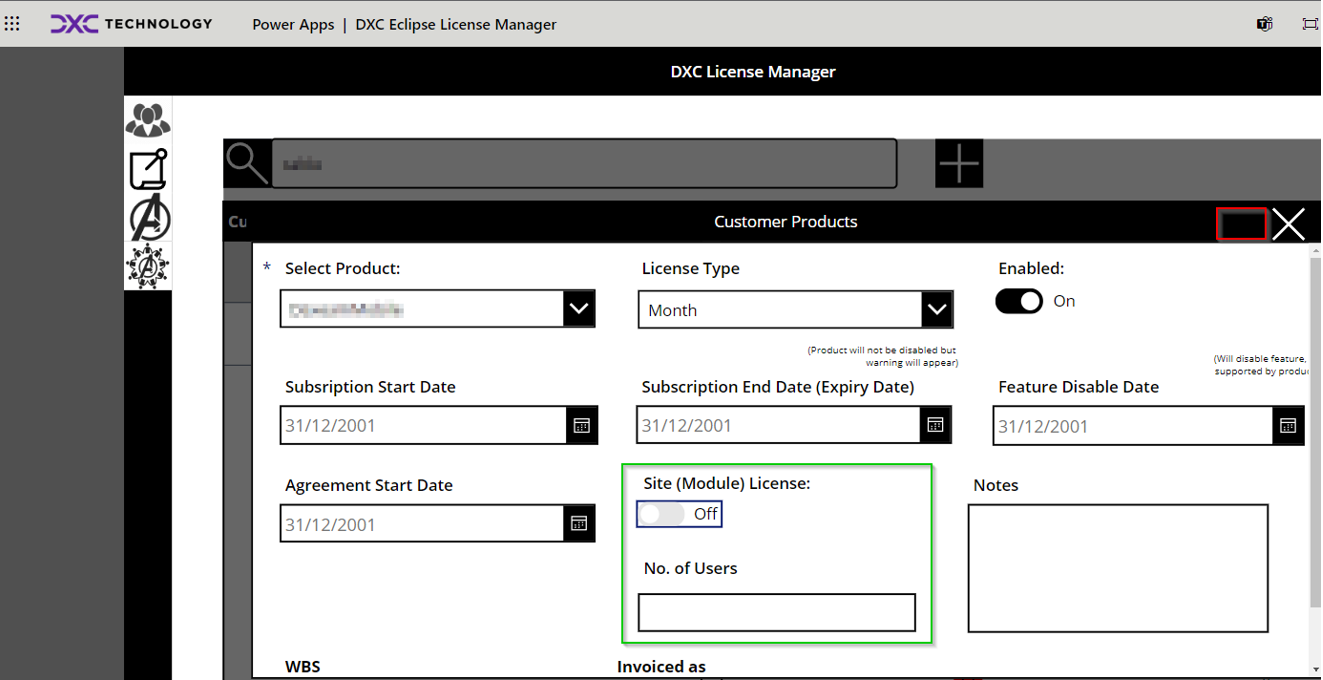This screenshot has height=680, width=1323.
Task: Click the customers group icon in sidebar
Action: point(148,120)
